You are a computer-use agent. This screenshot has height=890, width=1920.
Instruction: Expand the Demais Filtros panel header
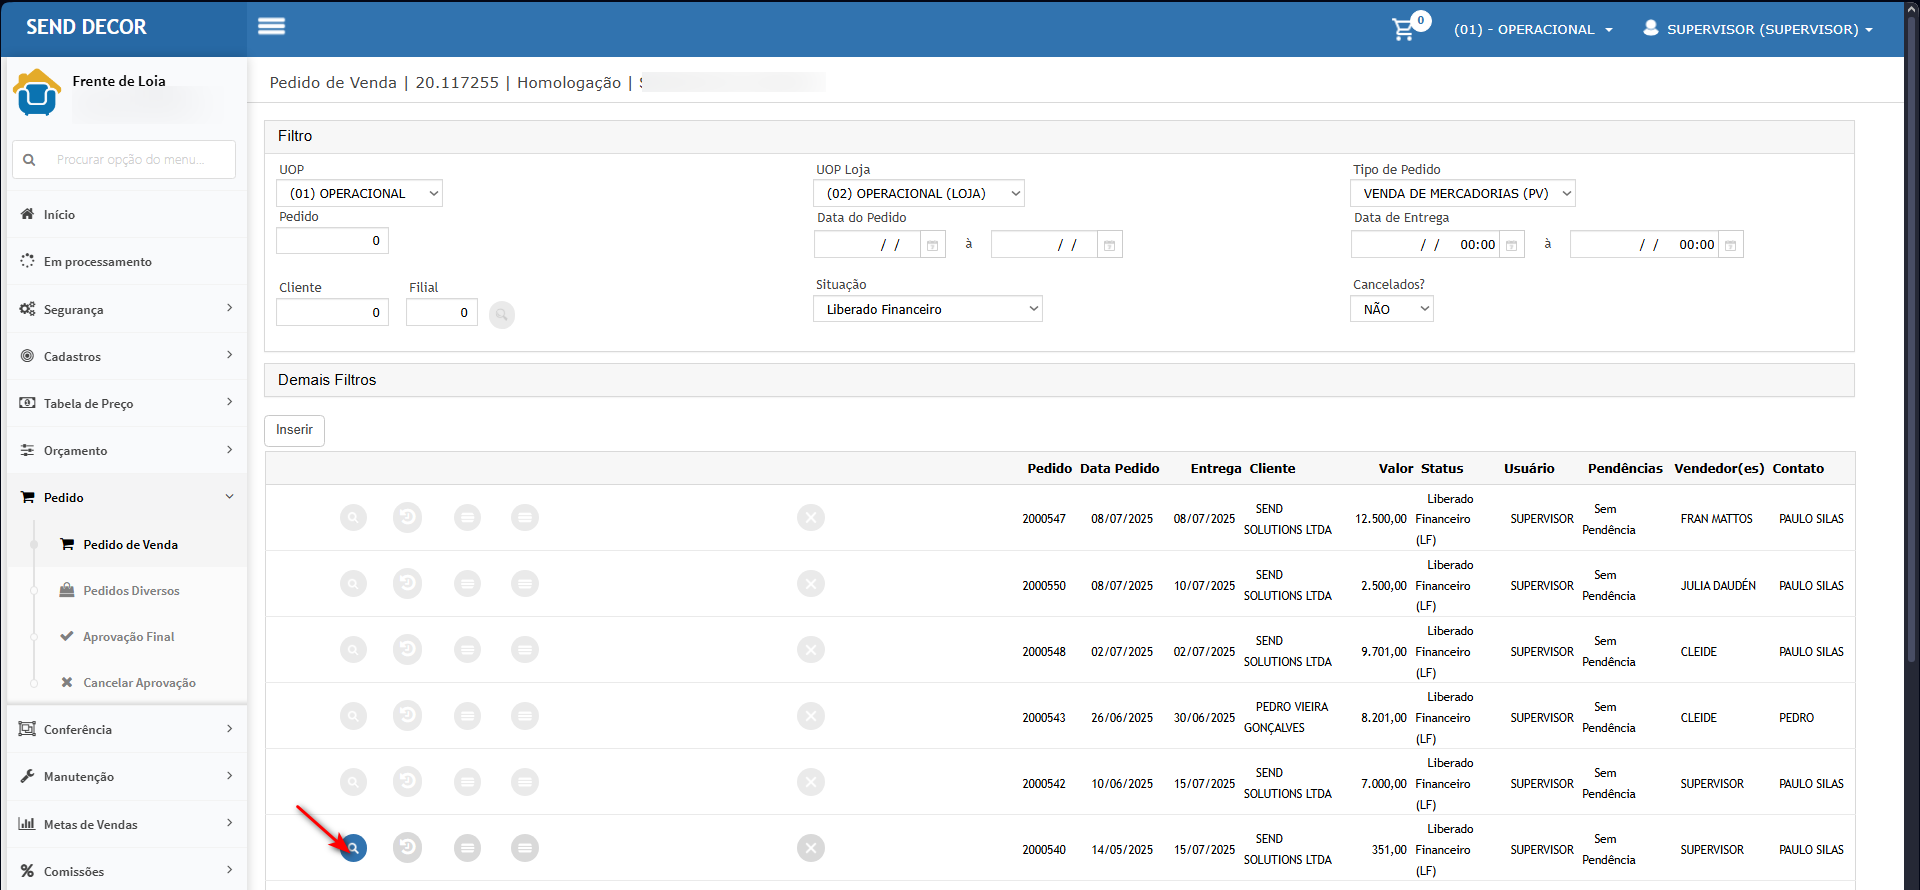[1059, 380]
